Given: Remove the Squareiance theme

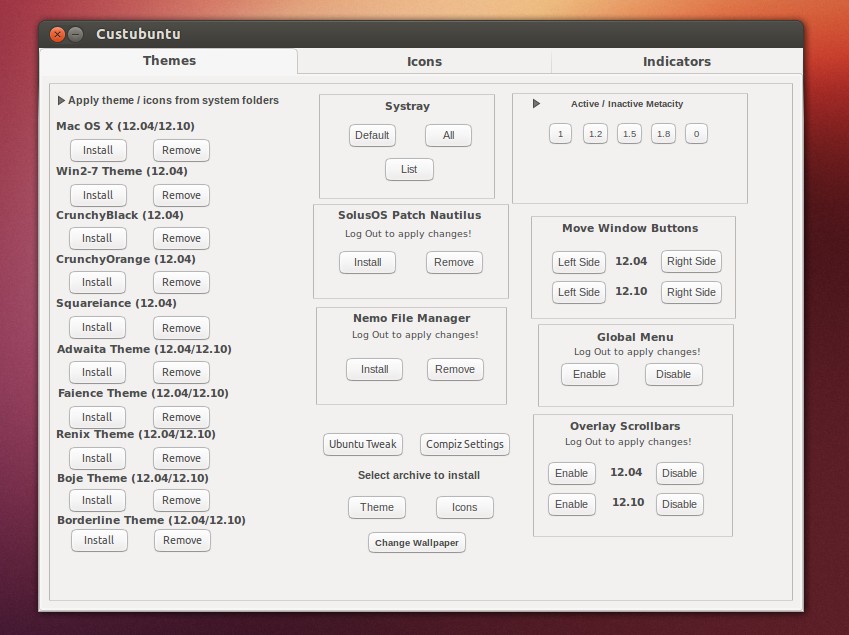Looking at the screenshot, I should 181,328.
